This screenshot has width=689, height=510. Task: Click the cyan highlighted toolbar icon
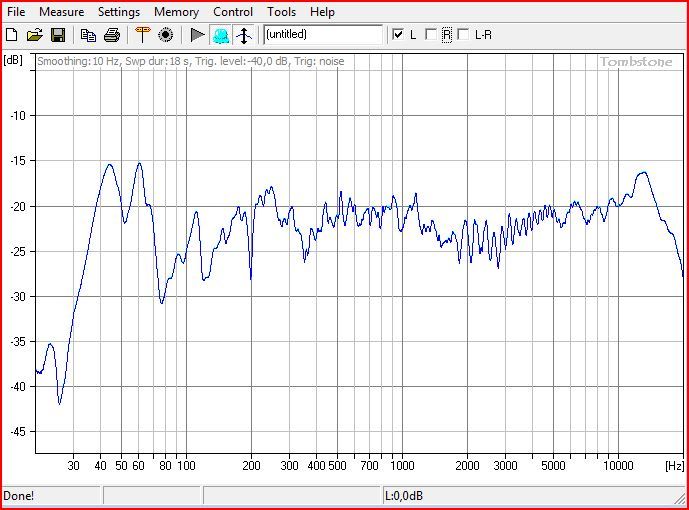[220, 35]
